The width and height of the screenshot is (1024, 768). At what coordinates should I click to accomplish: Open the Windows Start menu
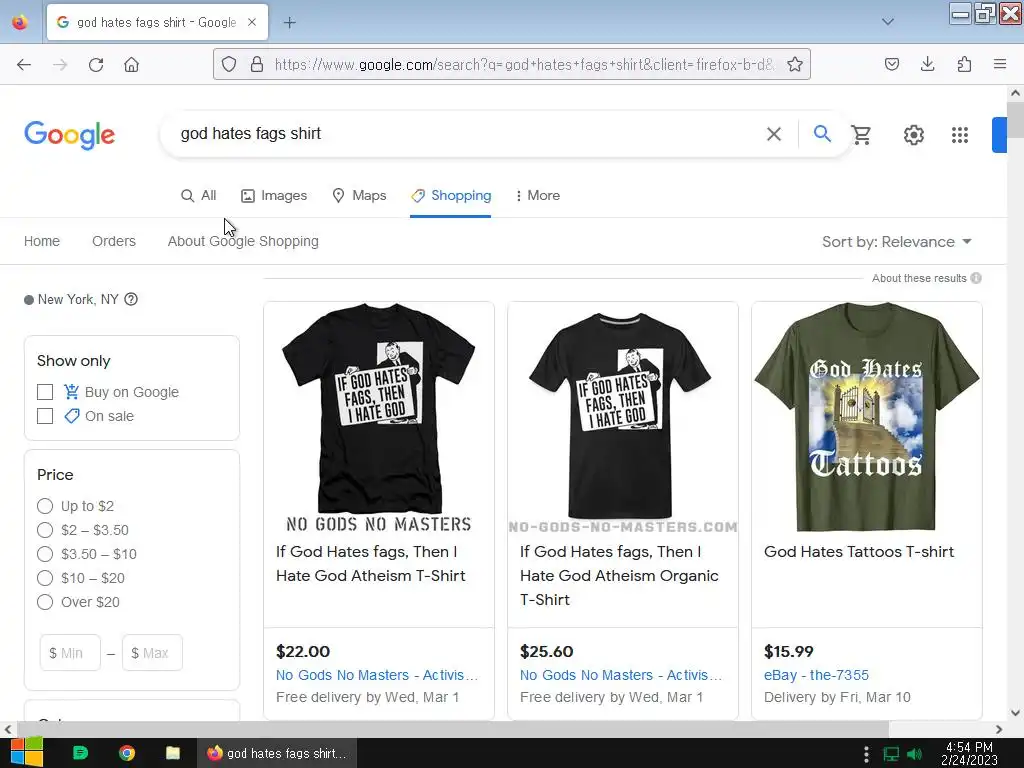click(x=27, y=752)
